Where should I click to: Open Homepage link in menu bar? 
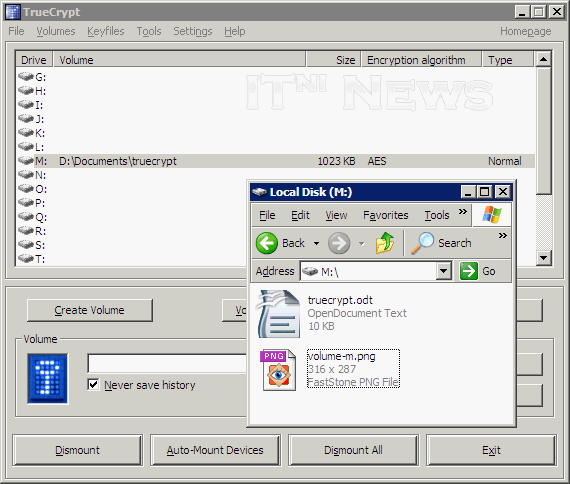pos(526,31)
